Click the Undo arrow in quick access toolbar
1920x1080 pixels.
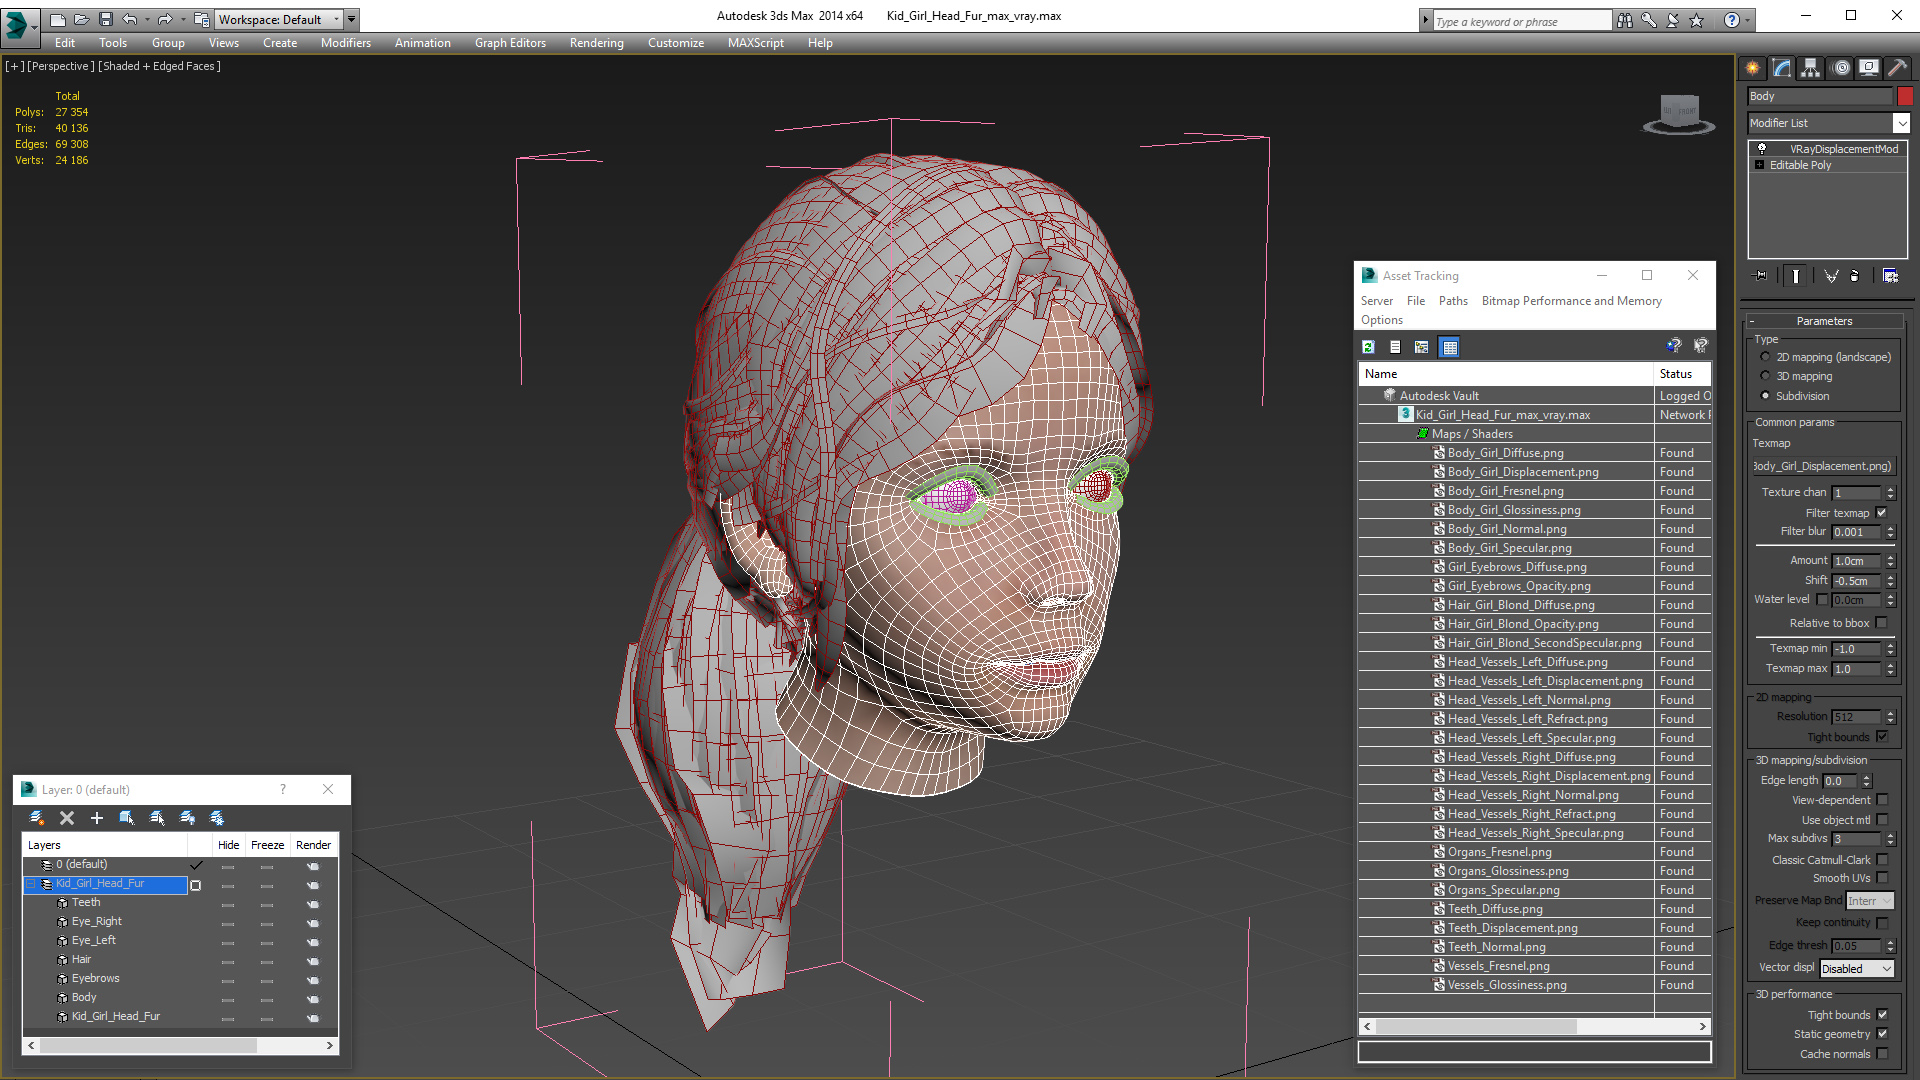point(129,19)
